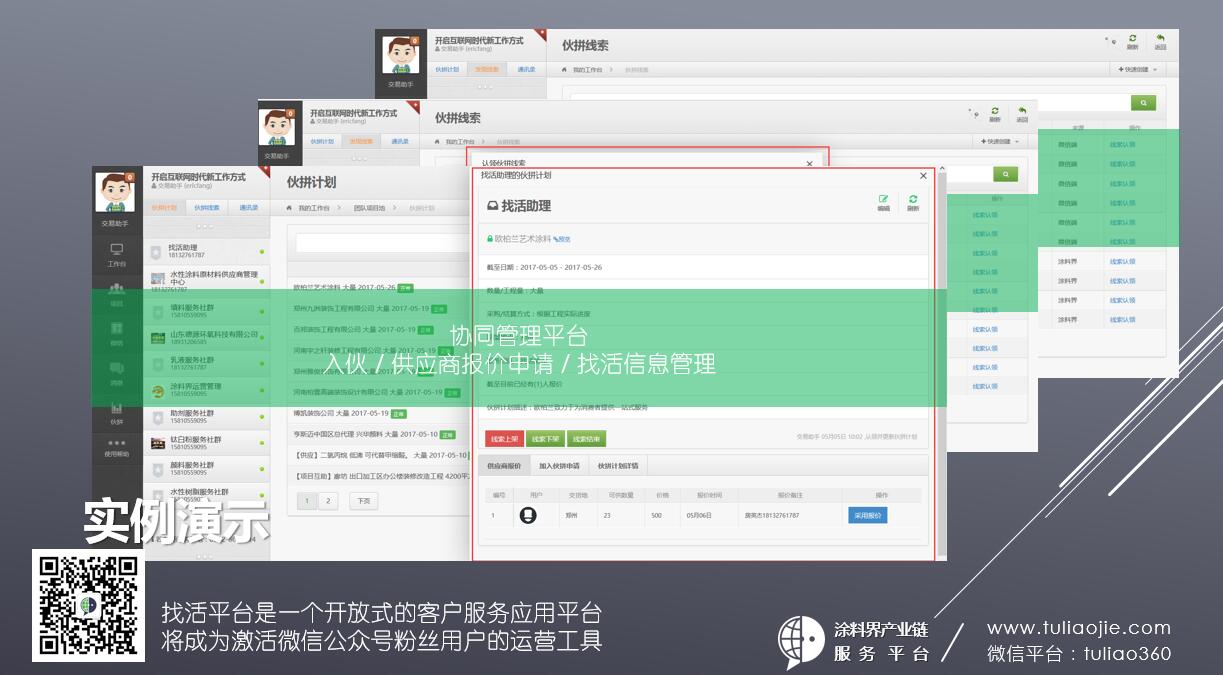Close the 找活助理的伙拼计划 dialog

coord(923,176)
